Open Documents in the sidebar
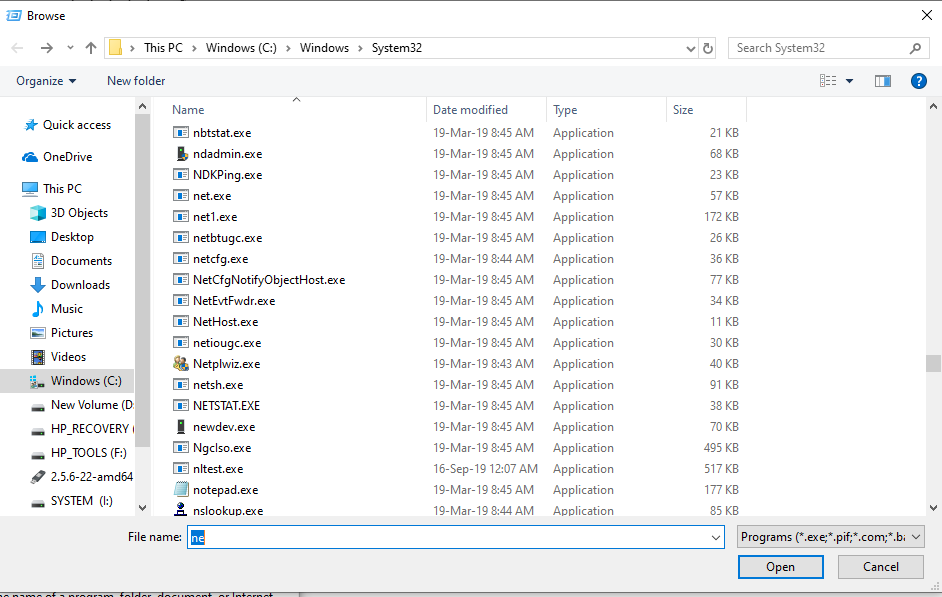942x597 pixels. 81,261
